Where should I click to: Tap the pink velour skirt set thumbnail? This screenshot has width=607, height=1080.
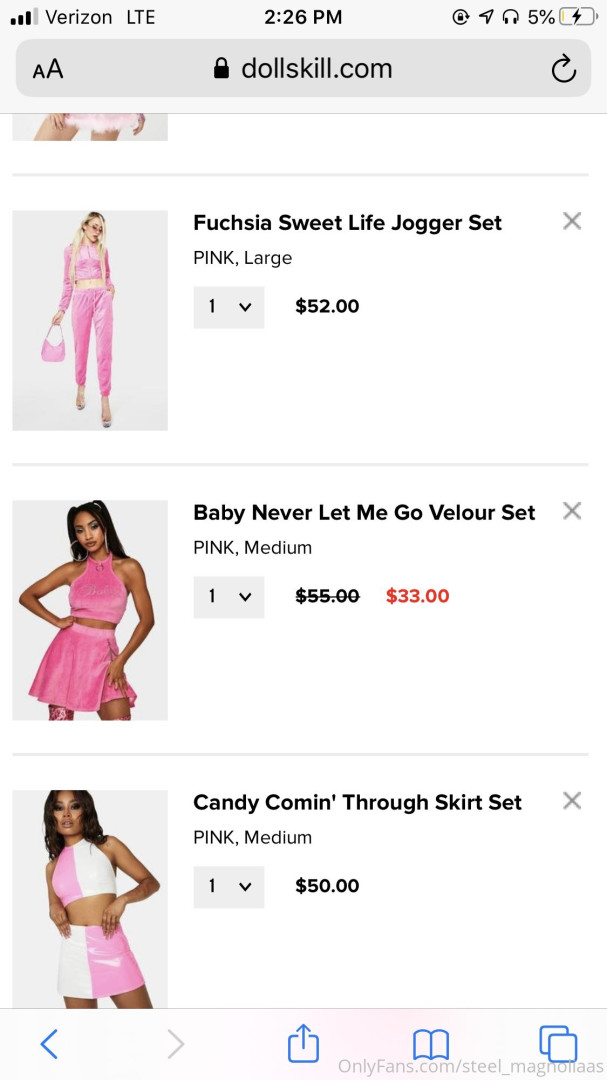click(x=90, y=610)
